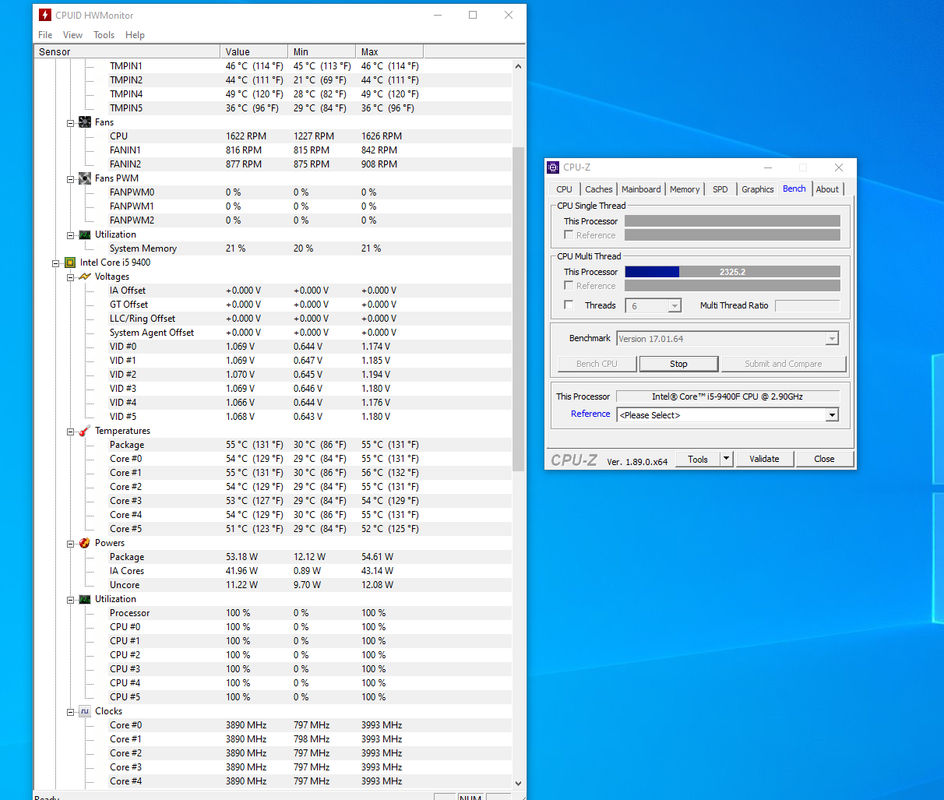This screenshot has width=944, height=800.
Task: Collapse the Clocks tree node
Action: (70, 712)
